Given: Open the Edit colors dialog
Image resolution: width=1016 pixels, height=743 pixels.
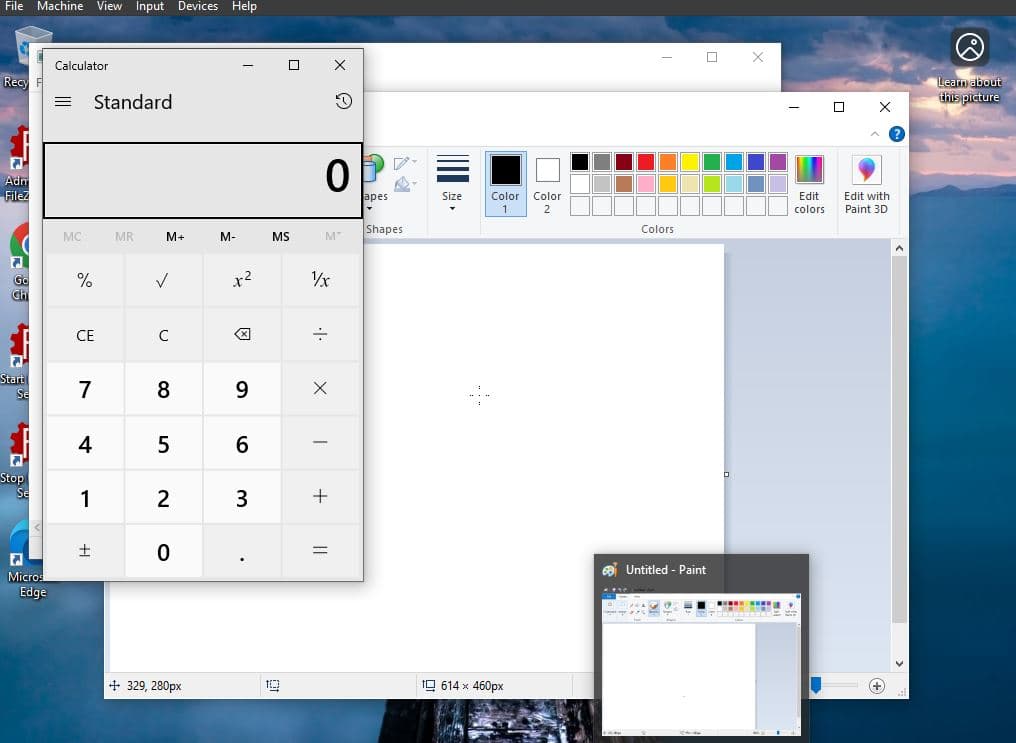Looking at the screenshot, I should [809, 183].
